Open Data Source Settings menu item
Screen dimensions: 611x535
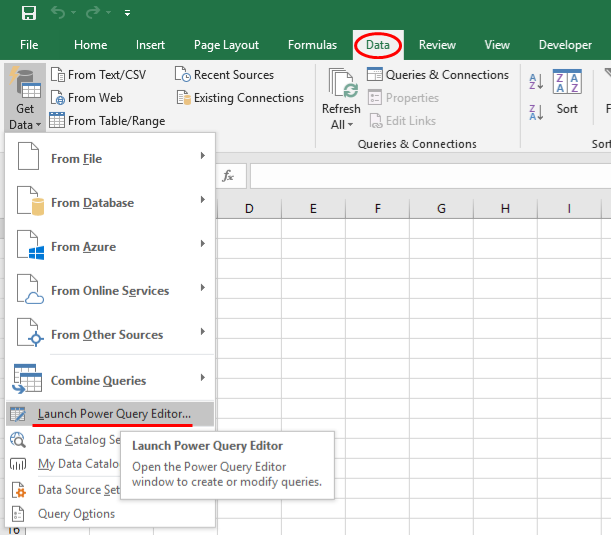coord(65,489)
